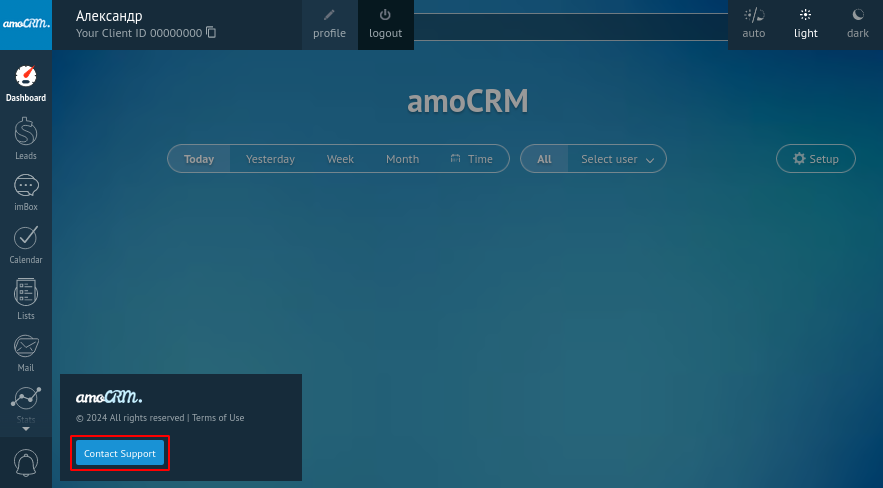Expand the Select user dropdown
Viewport: 883px width, 488px height.
pyautogui.click(x=617, y=159)
